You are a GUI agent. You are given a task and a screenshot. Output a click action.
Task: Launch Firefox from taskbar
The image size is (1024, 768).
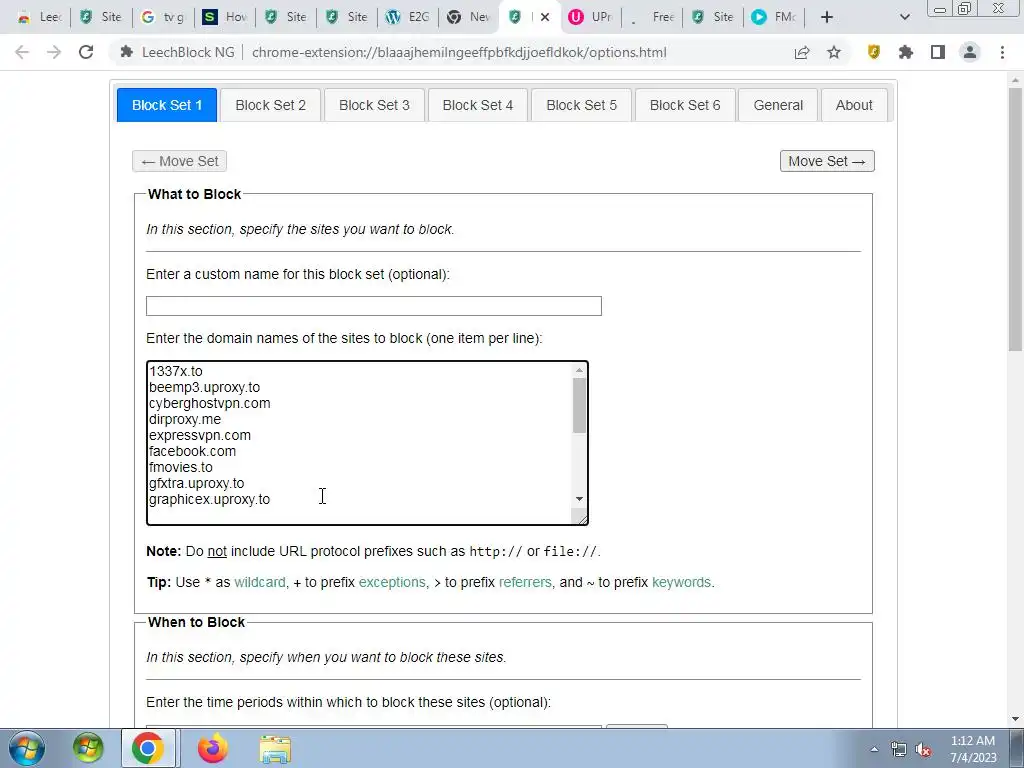pyautogui.click(x=213, y=748)
